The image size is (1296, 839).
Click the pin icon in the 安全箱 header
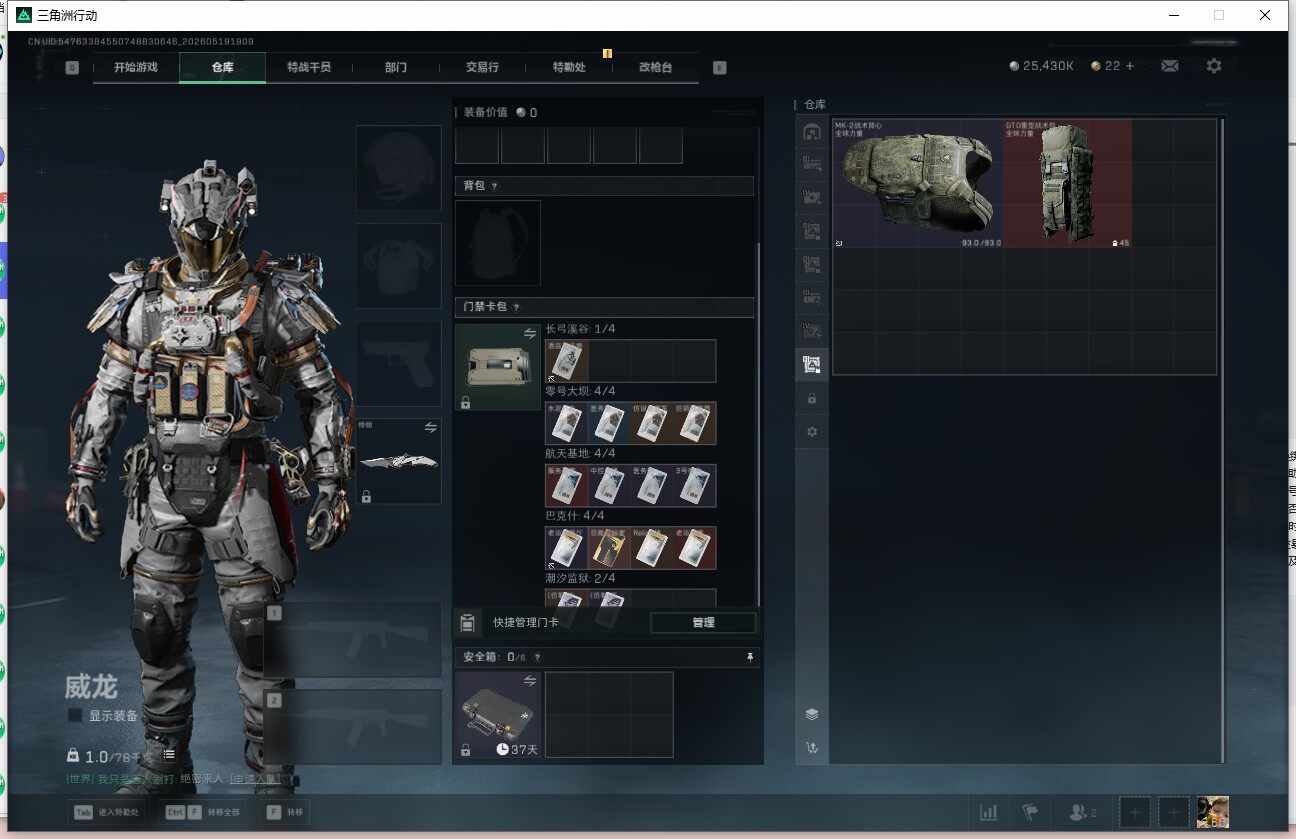[750, 657]
